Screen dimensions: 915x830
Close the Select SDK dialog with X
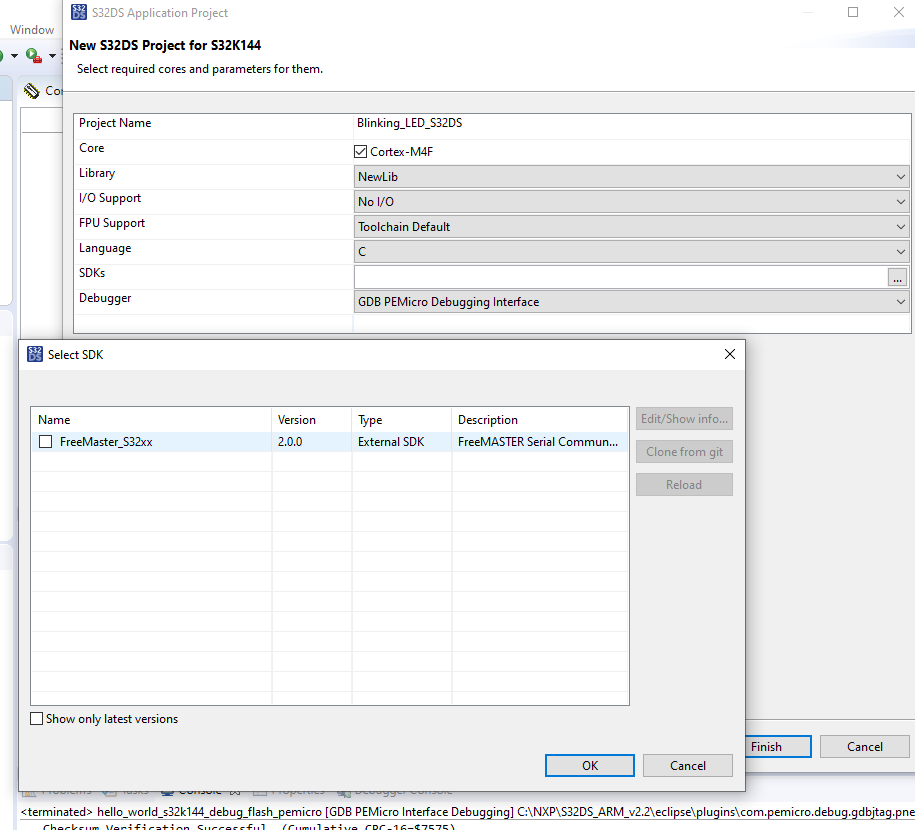[729, 354]
